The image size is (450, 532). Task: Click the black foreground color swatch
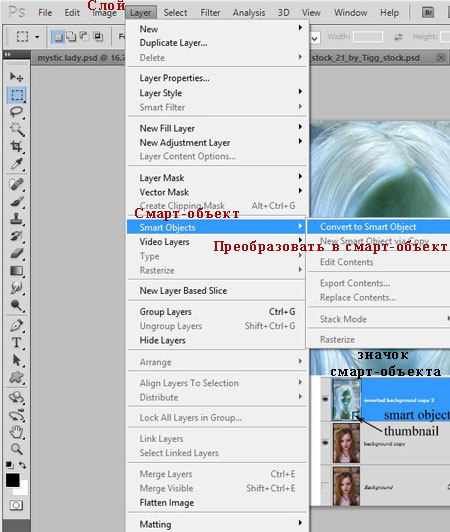(x=13, y=480)
